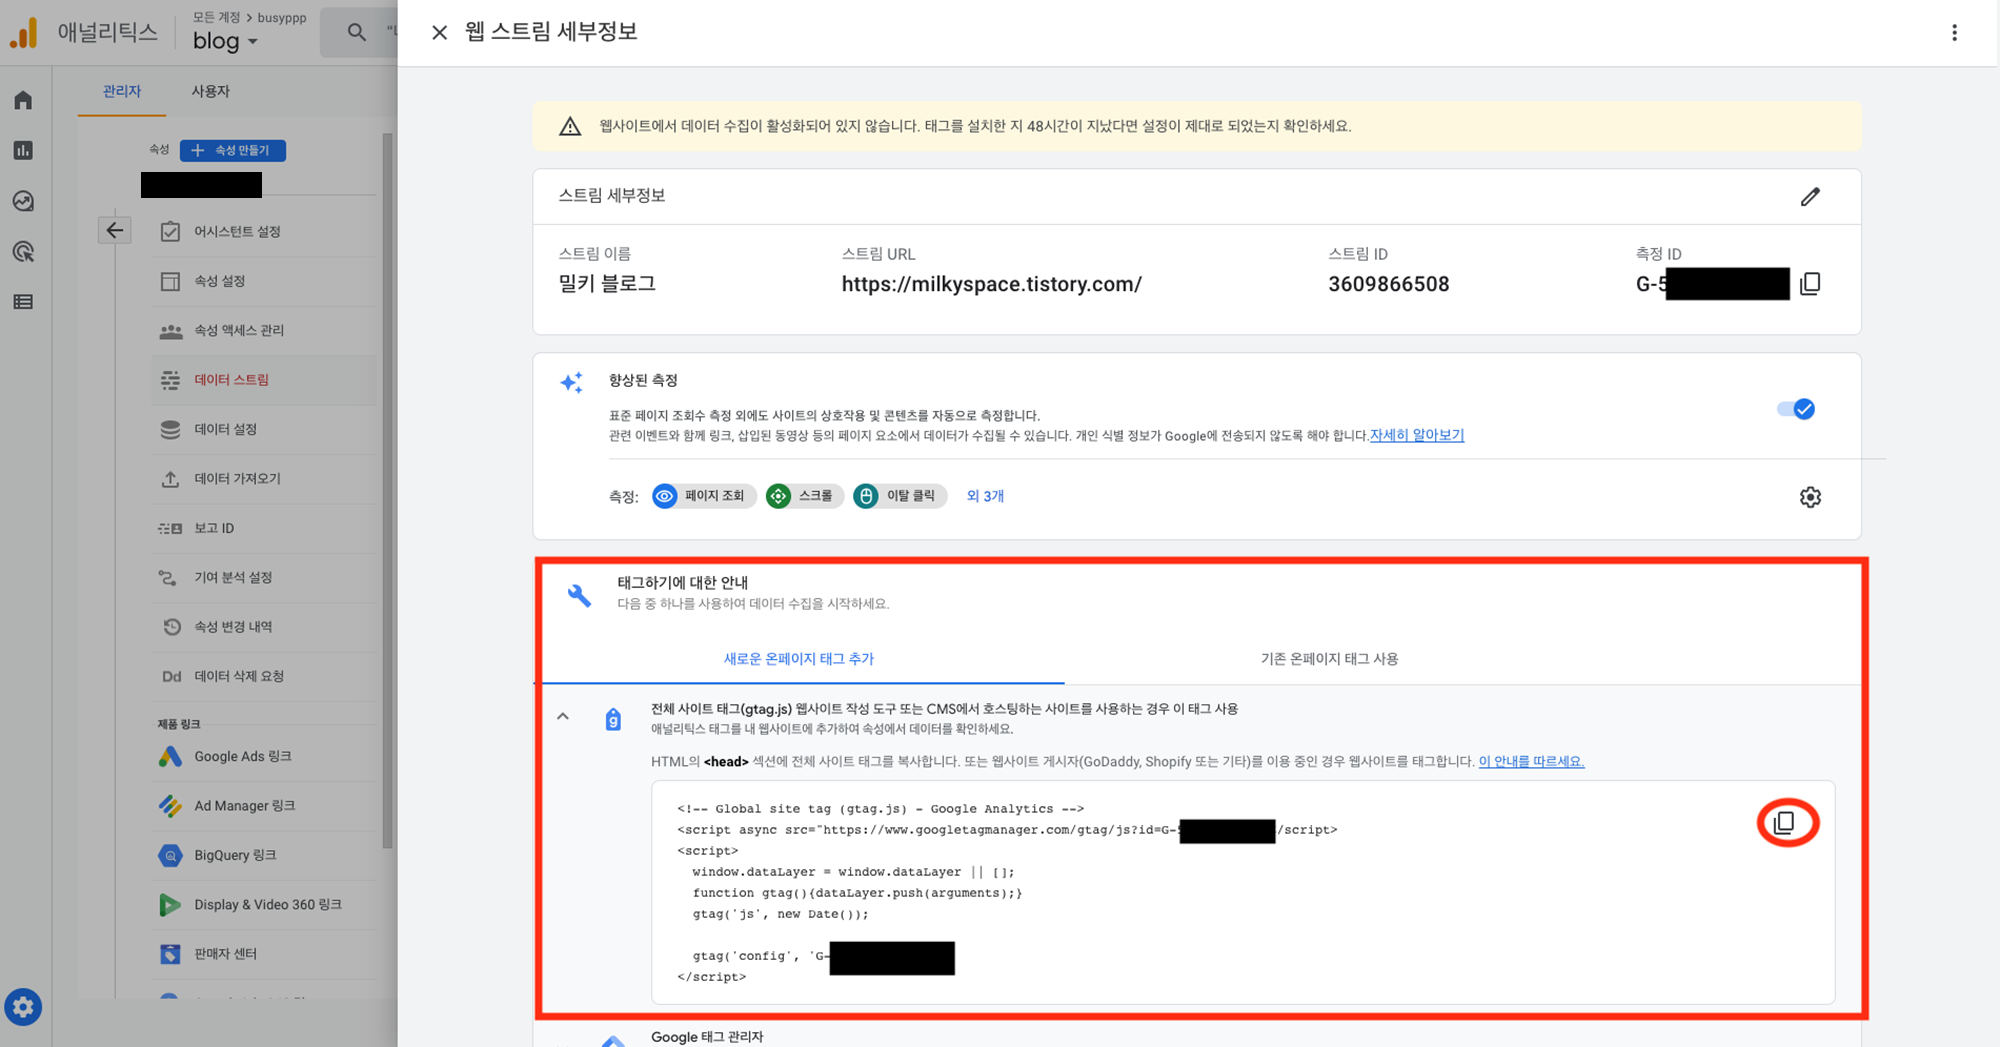Open 보고 ID menu item

coord(264,528)
